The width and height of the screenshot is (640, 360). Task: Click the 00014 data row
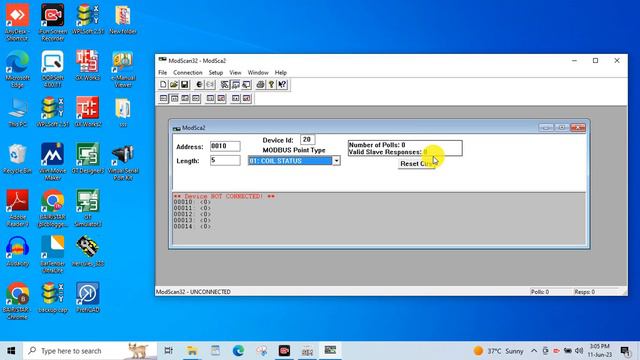click(192, 227)
